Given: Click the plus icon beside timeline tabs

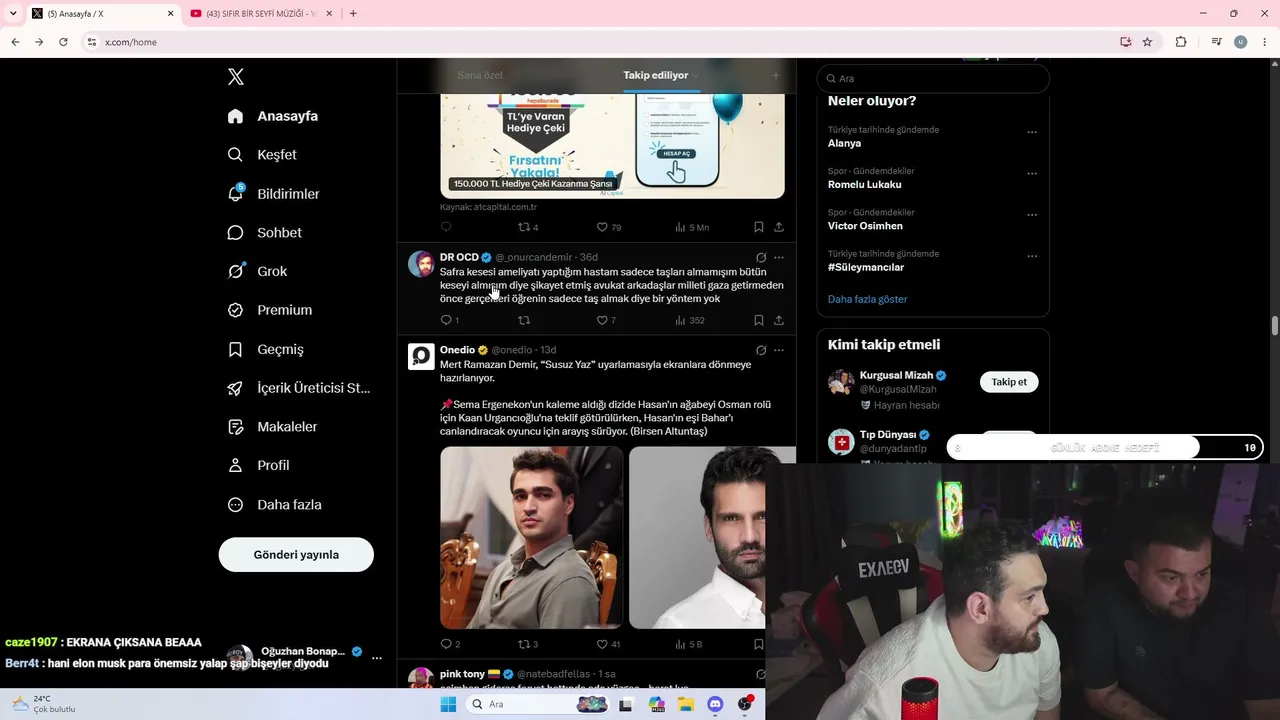Looking at the screenshot, I should [775, 75].
